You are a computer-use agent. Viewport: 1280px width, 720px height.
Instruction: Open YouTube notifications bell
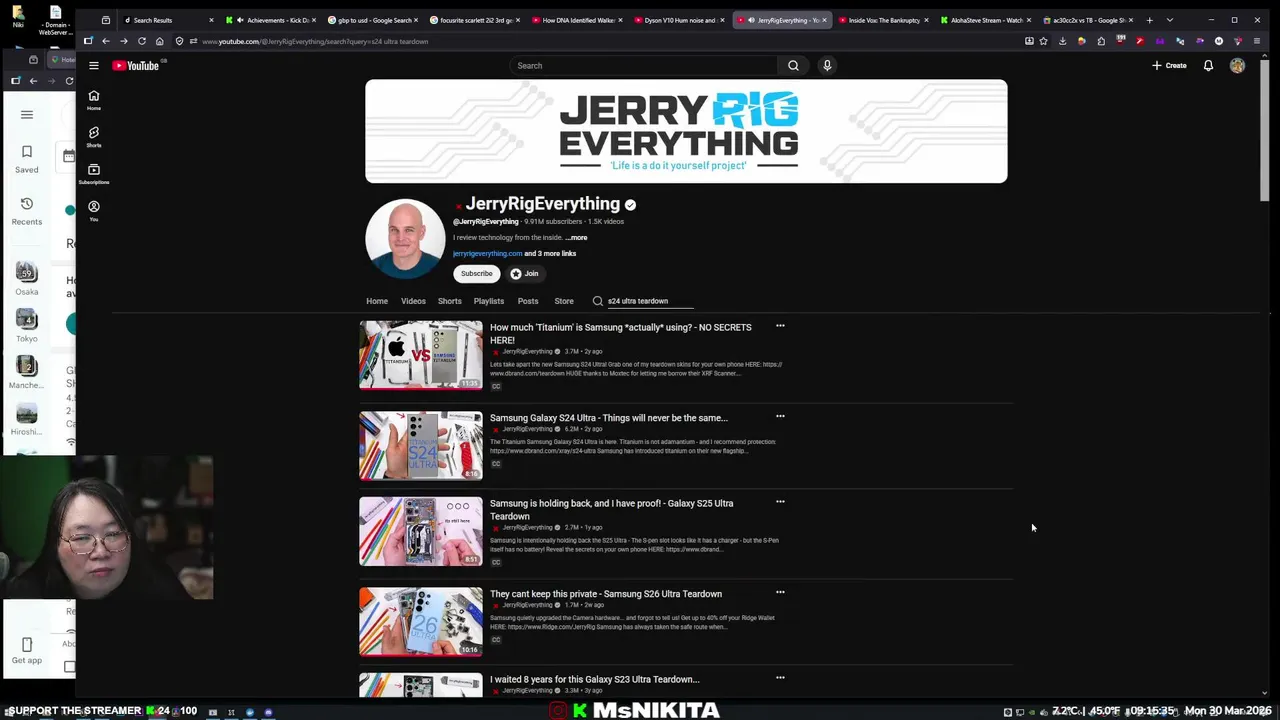(1208, 65)
